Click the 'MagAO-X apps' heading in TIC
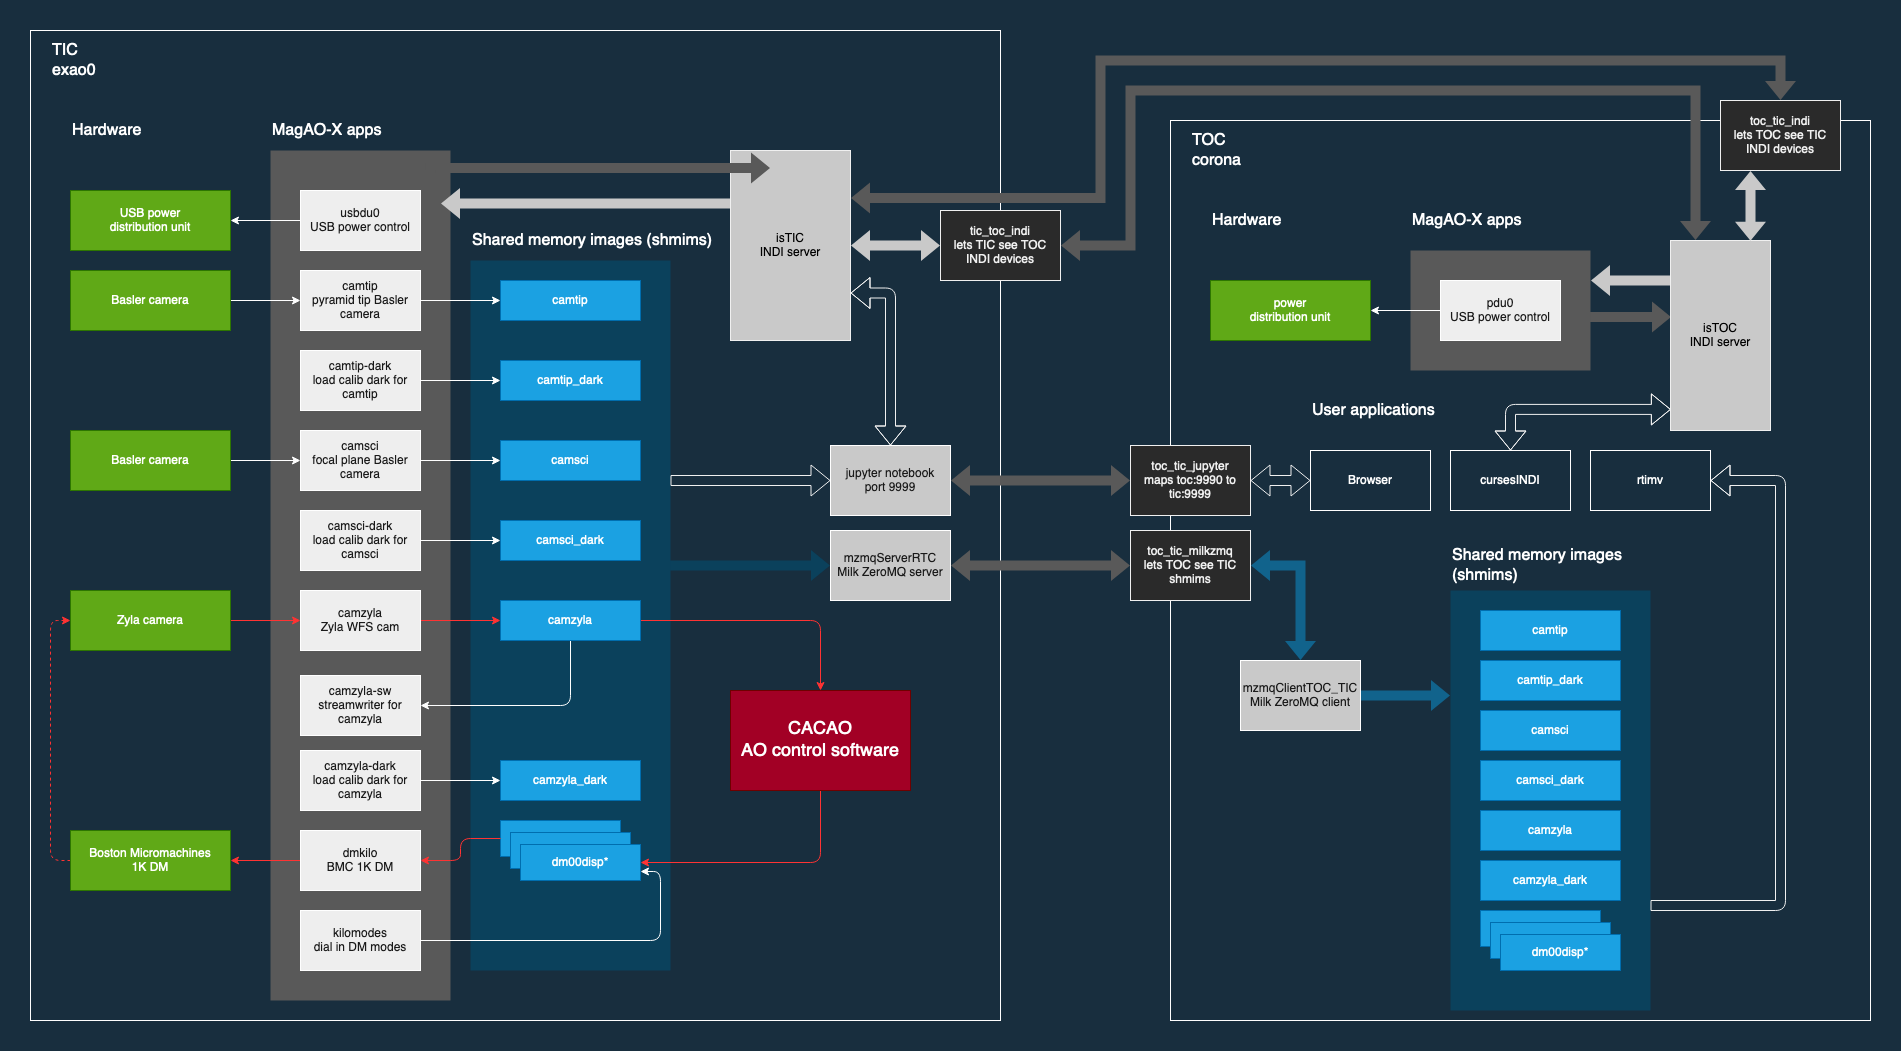Image resolution: width=1901 pixels, height=1051 pixels. coord(326,129)
